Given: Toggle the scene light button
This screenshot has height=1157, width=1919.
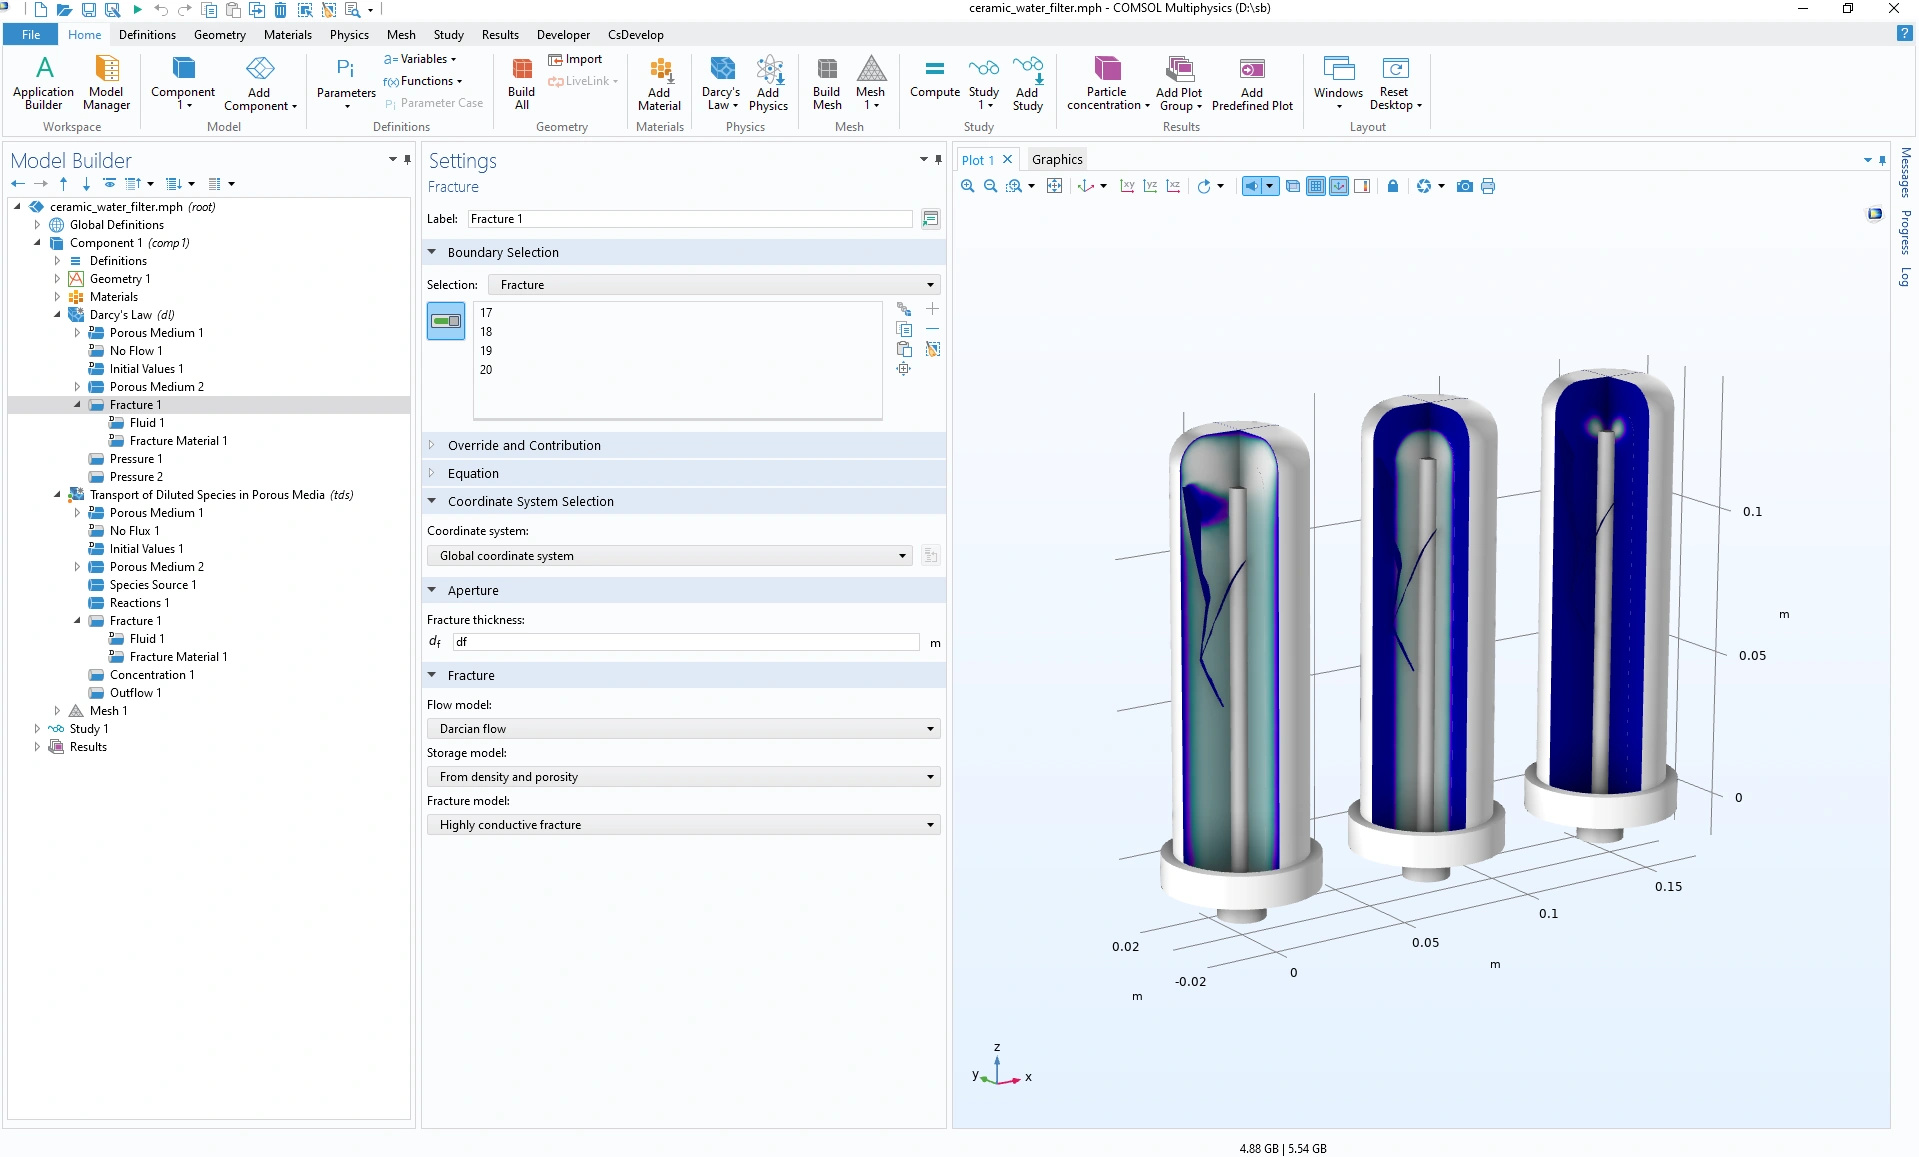Looking at the screenshot, I should tap(1252, 186).
